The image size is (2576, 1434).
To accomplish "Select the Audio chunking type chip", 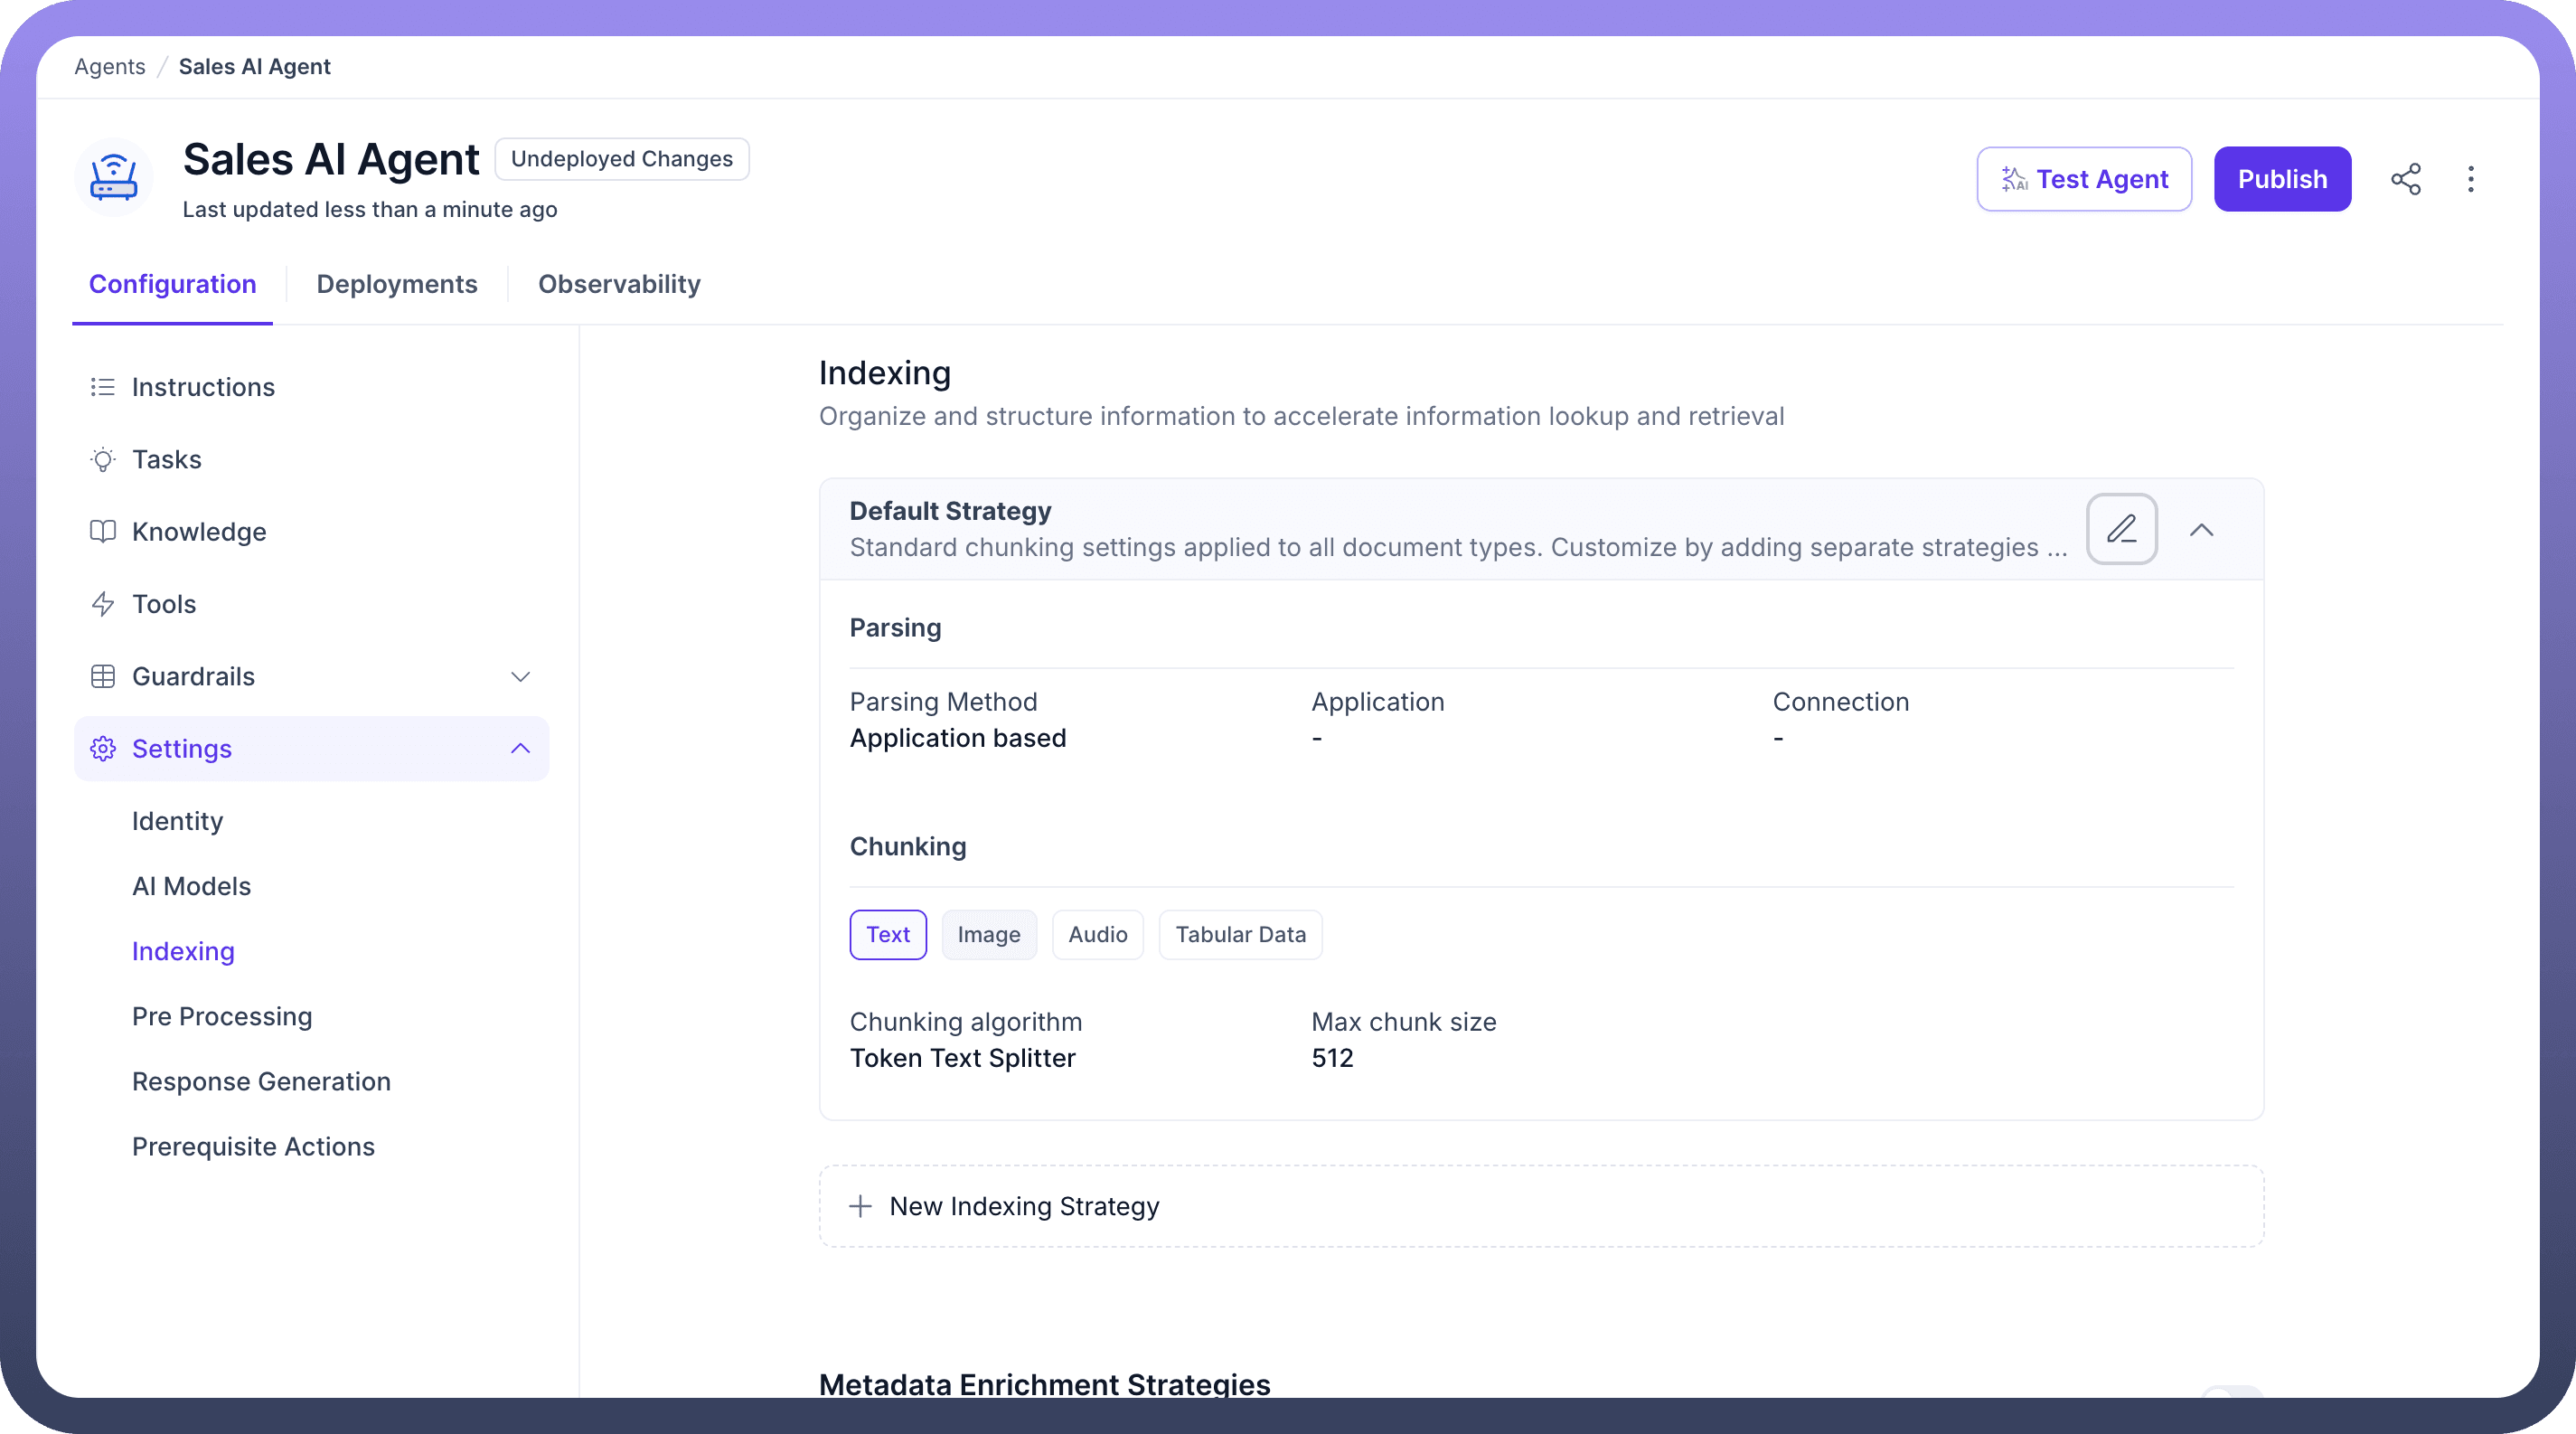I will [x=1097, y=934].
